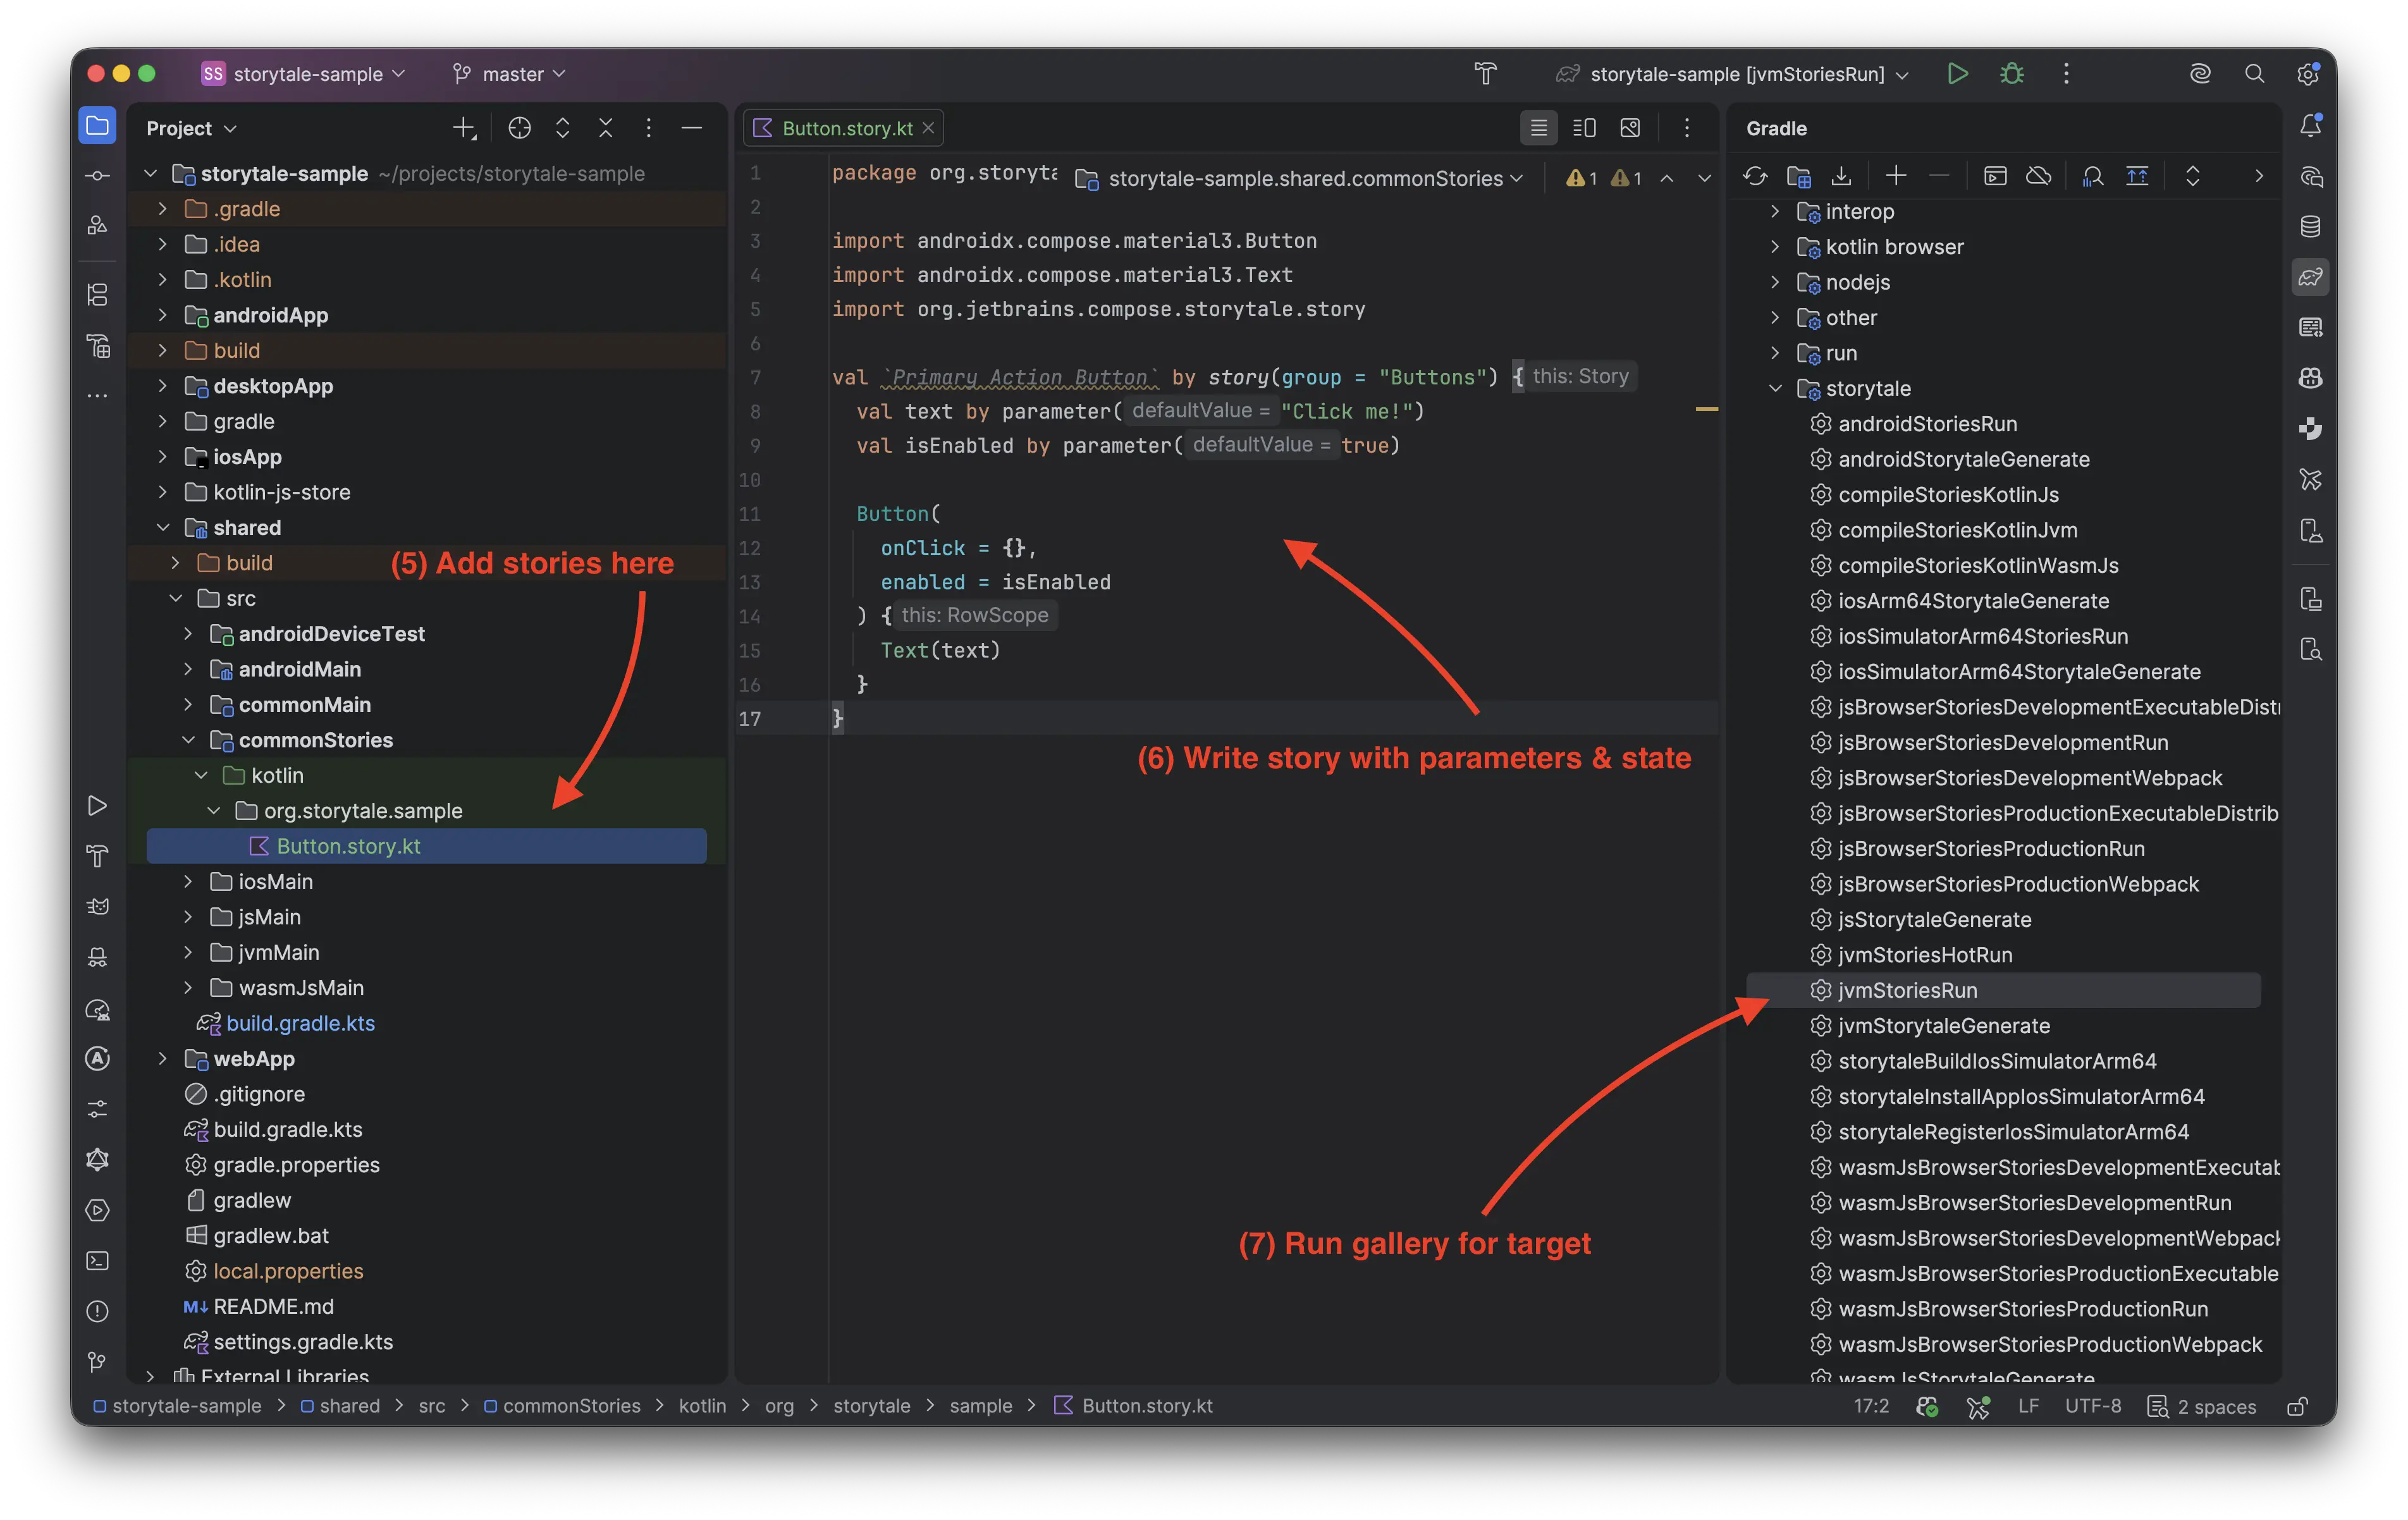
Task: Open the search everywhere magnifier
Action: [2254, 74]
